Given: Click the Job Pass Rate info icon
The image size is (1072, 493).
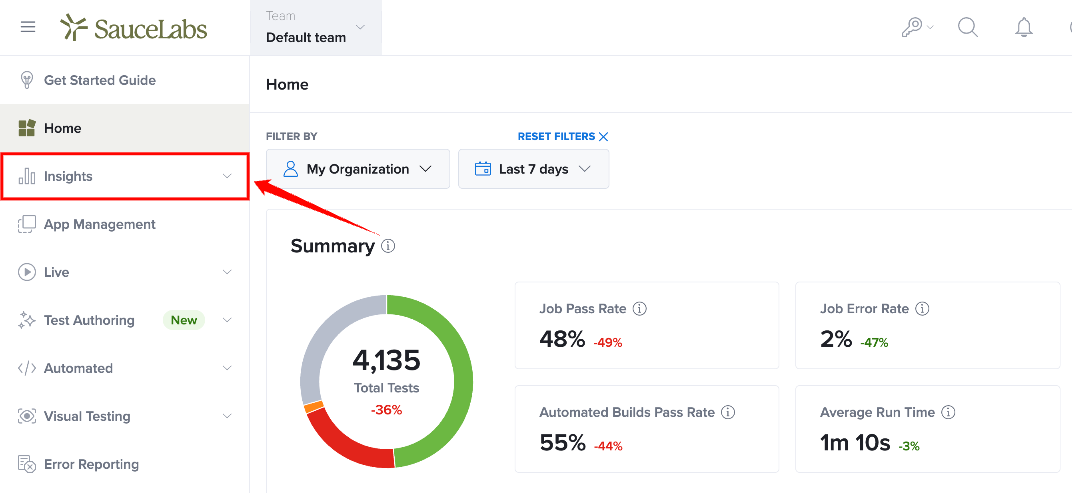Looking at the screenshot, I should [640, 309].
